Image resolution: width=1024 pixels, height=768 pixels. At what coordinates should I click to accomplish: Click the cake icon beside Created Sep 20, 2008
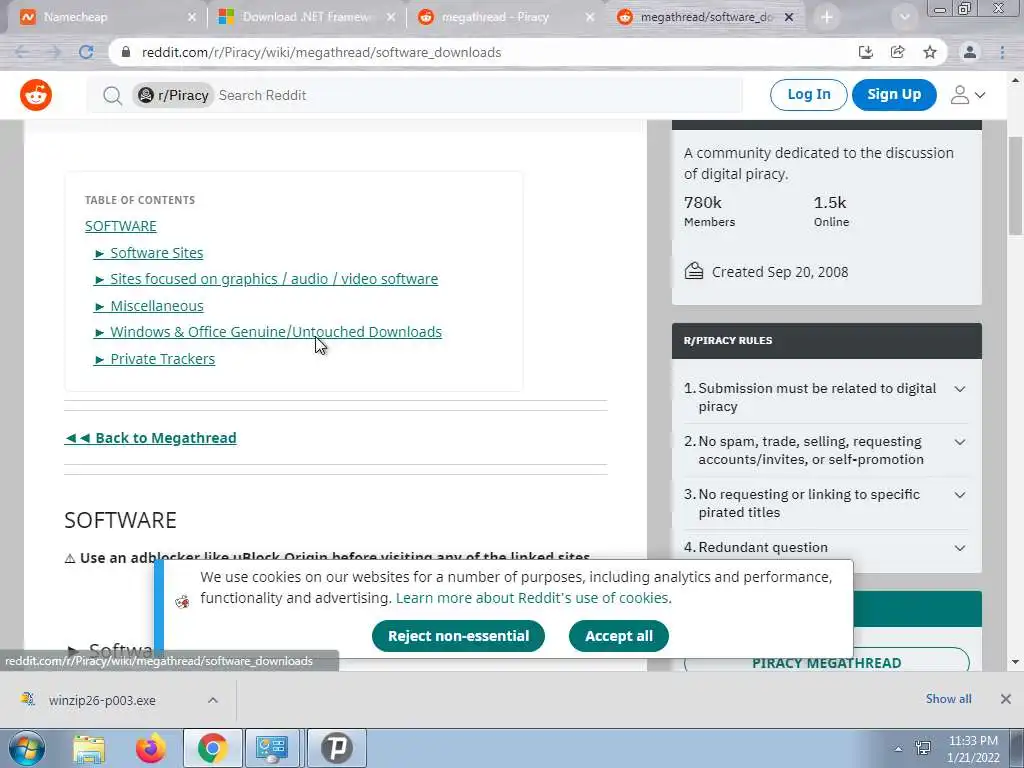pos(694,270)
